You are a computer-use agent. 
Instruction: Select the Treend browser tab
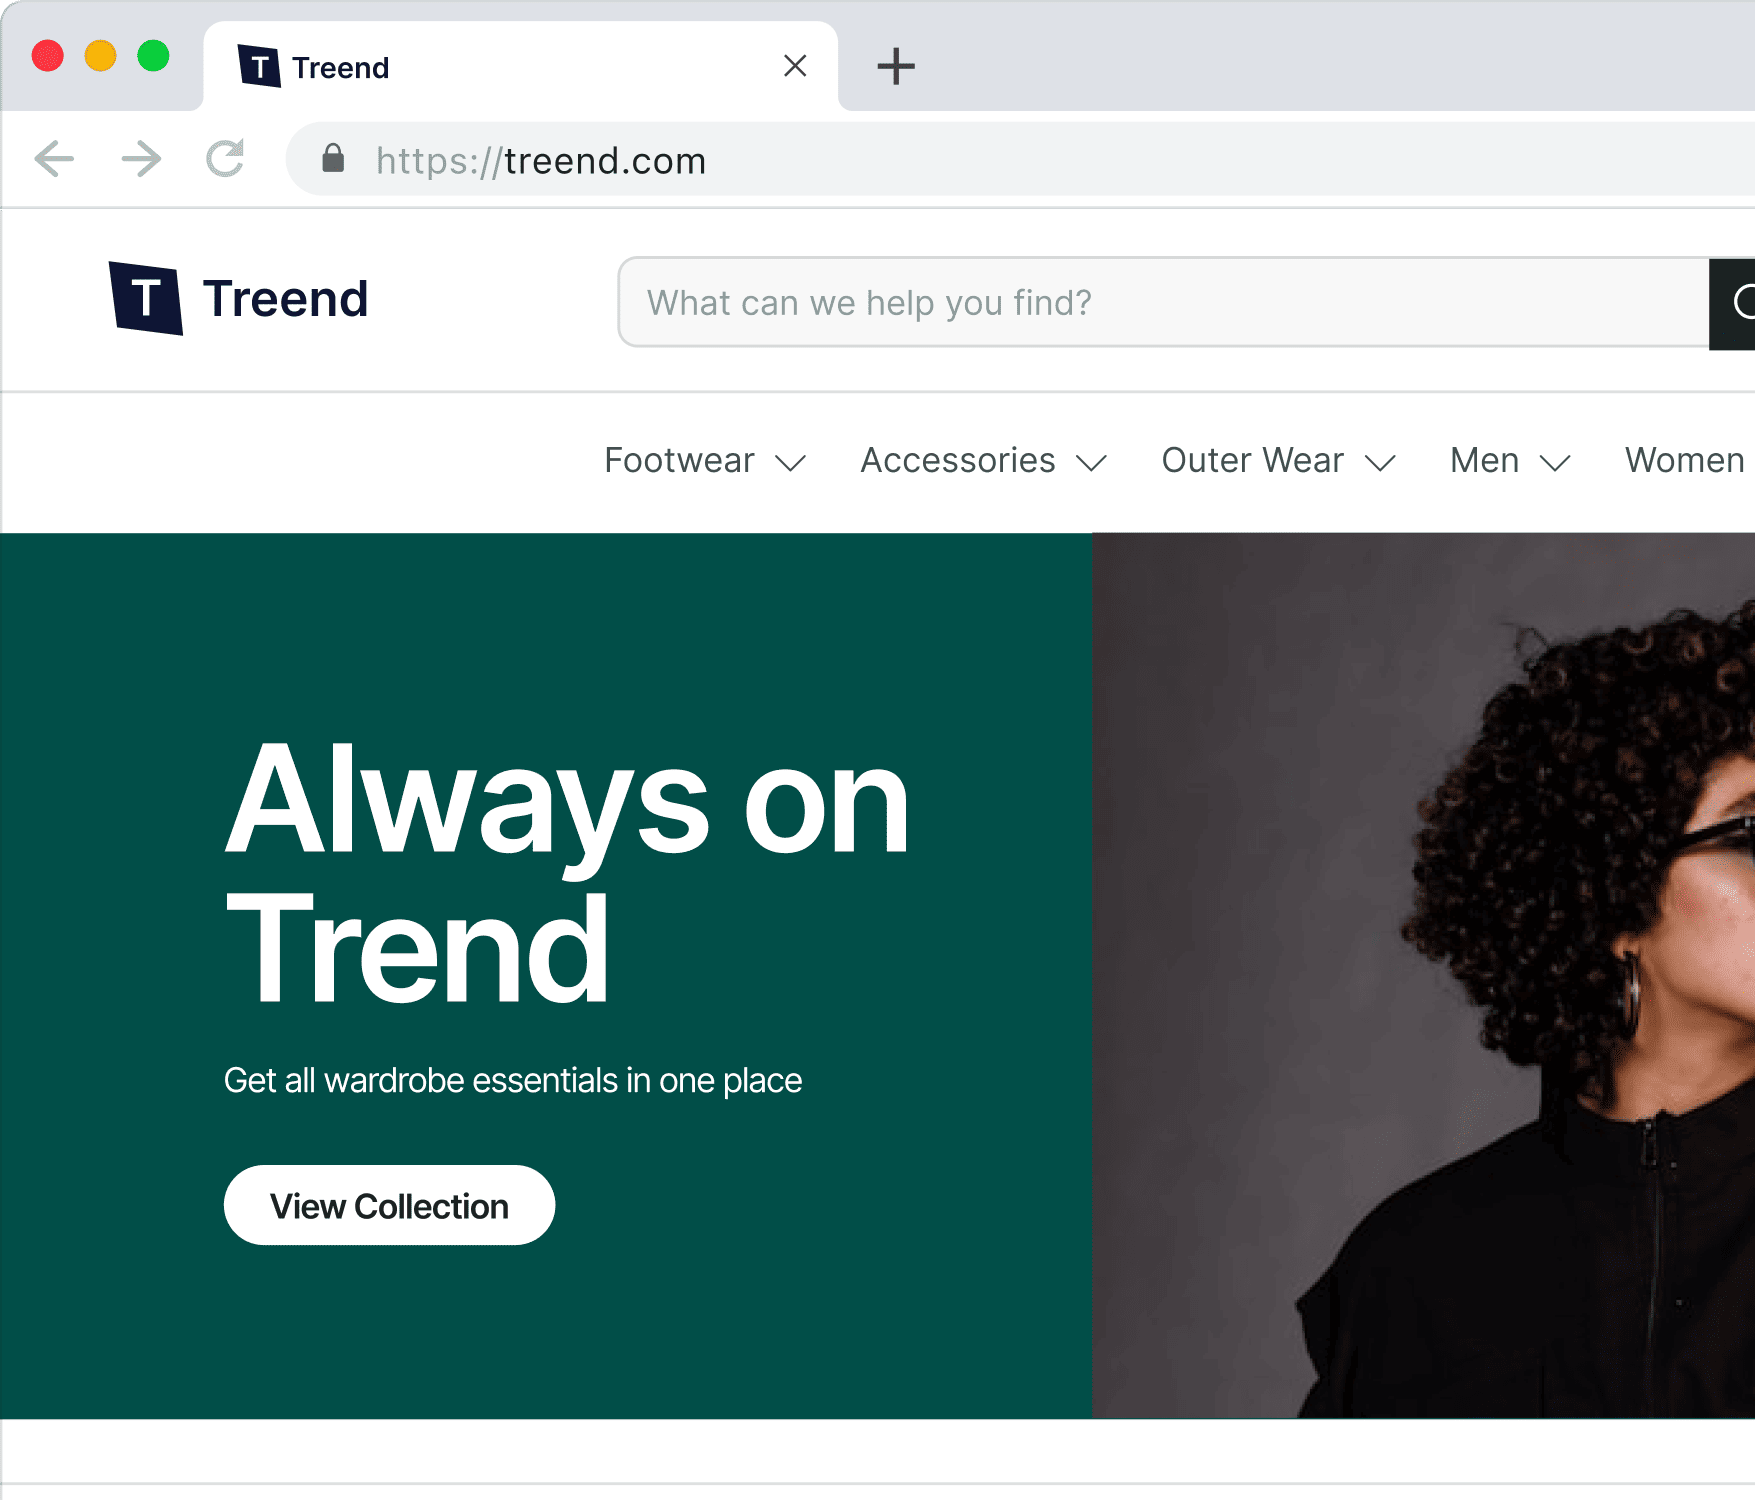pyautogui.click(x=520, y=66)
